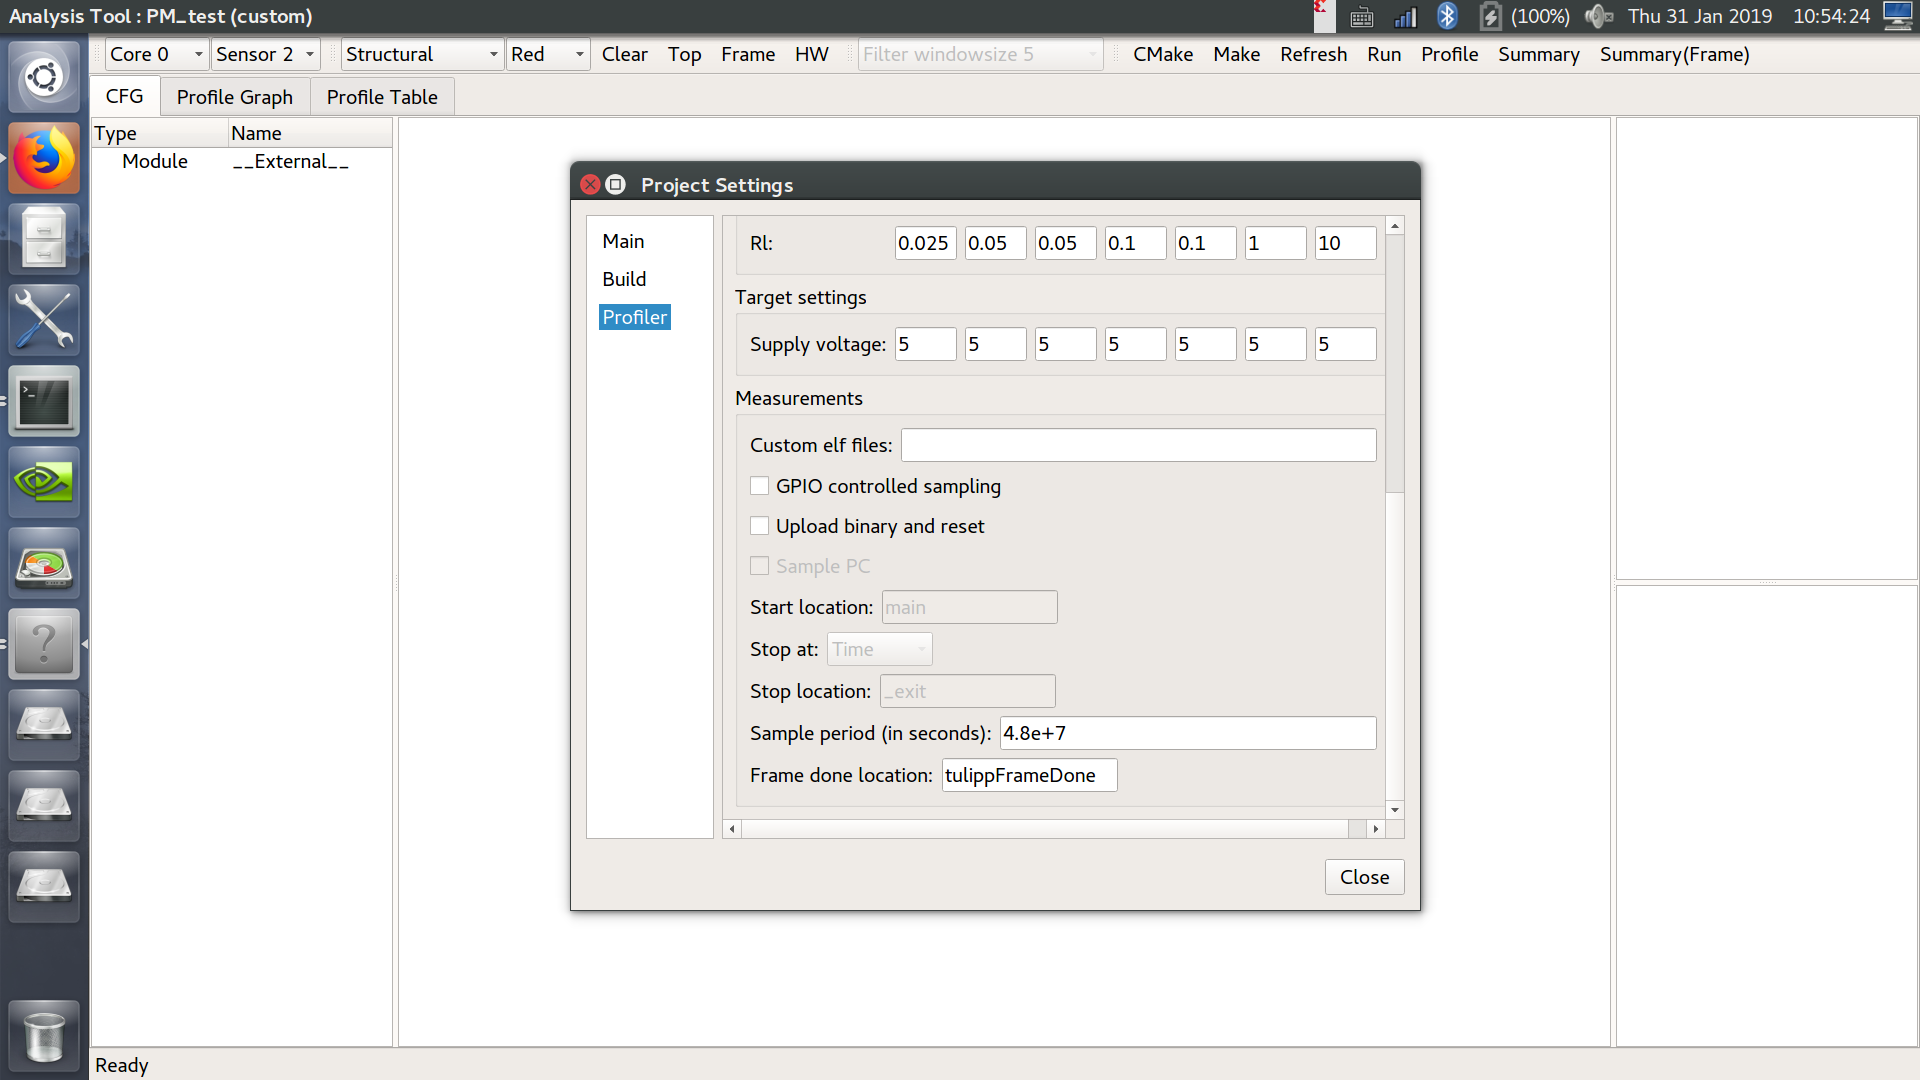
Task: Open the Structural view dropdown
Action: [x=421, y=54]
